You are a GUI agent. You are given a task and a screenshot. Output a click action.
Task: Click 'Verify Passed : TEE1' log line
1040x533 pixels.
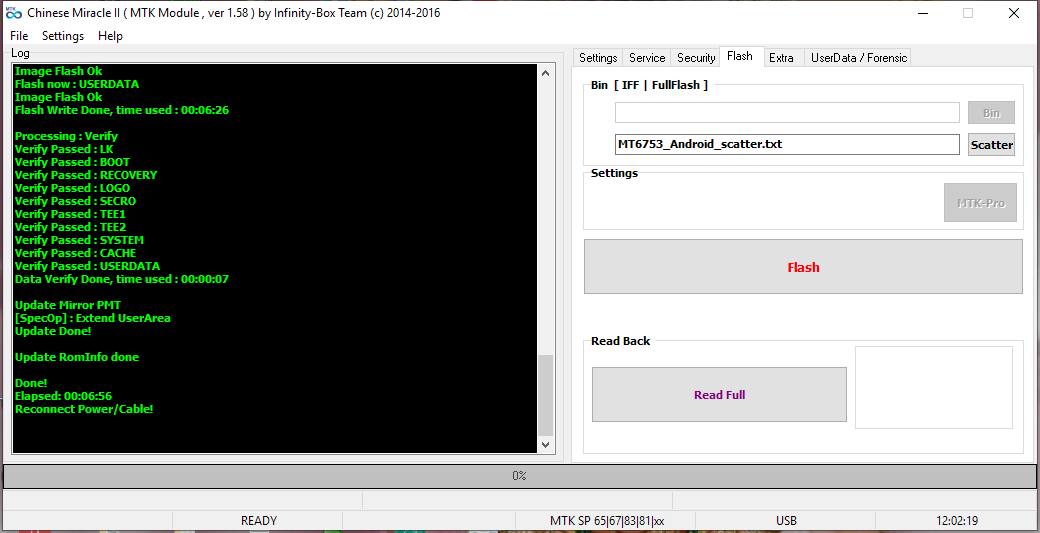70,214
